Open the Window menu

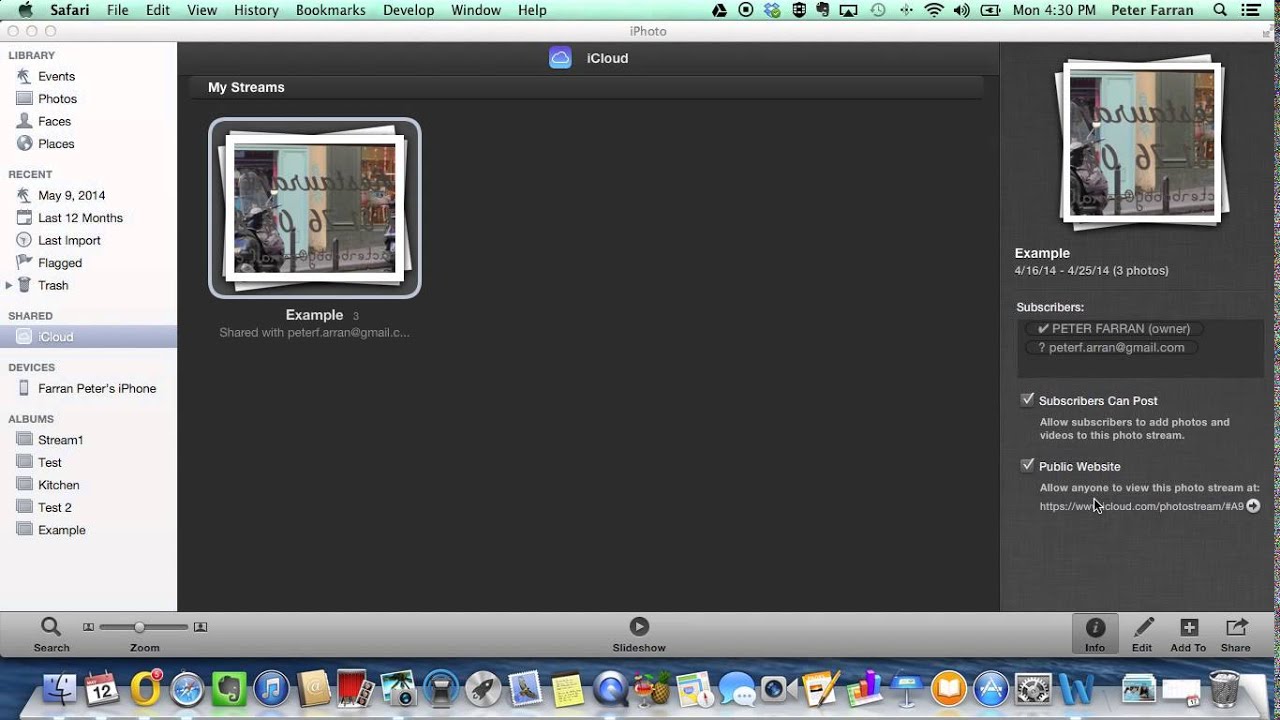point(476,10)
